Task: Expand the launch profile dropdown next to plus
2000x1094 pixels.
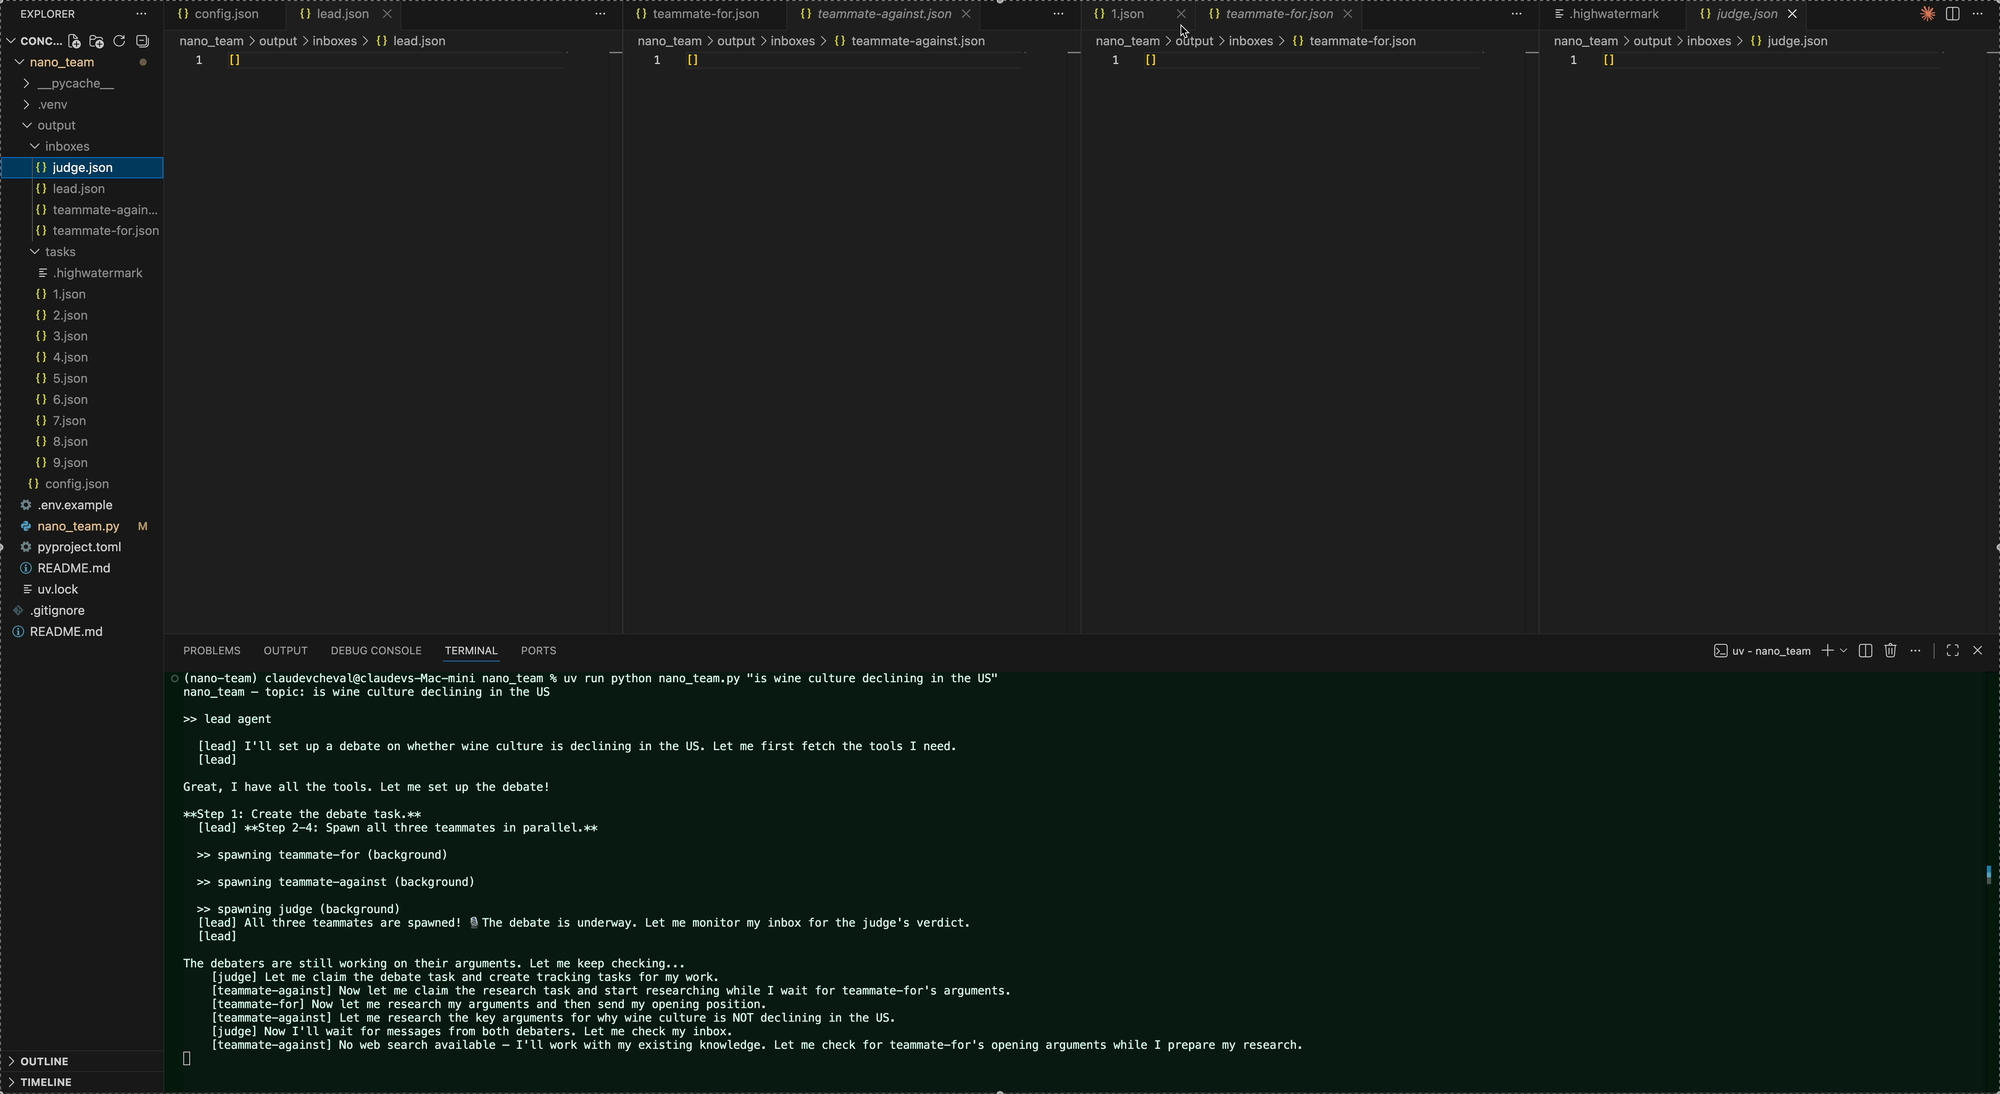Action: point(1844,650)
